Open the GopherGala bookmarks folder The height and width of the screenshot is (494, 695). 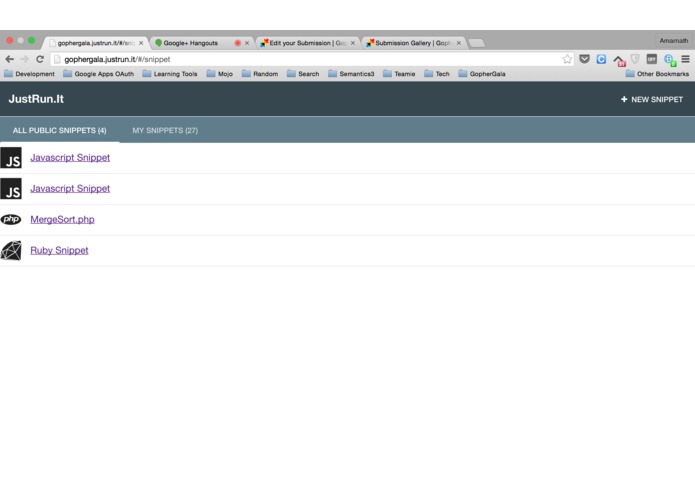tap(482, 74)
